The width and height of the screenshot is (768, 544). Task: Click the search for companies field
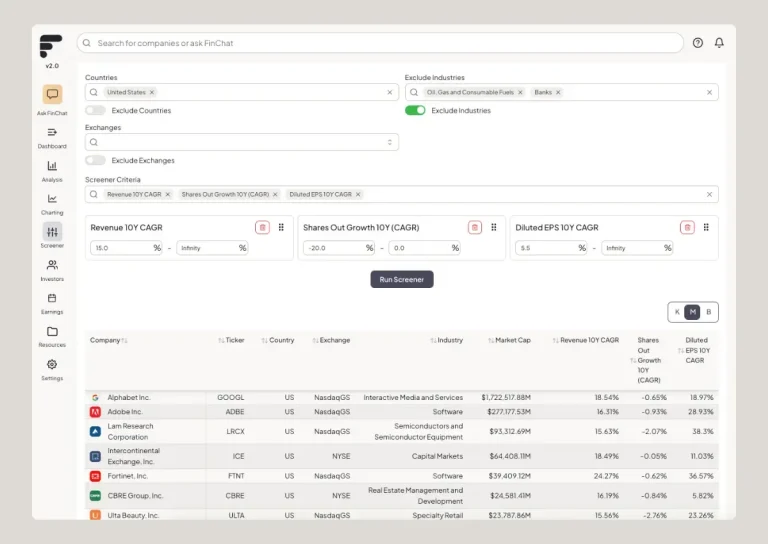pos(380,43)
